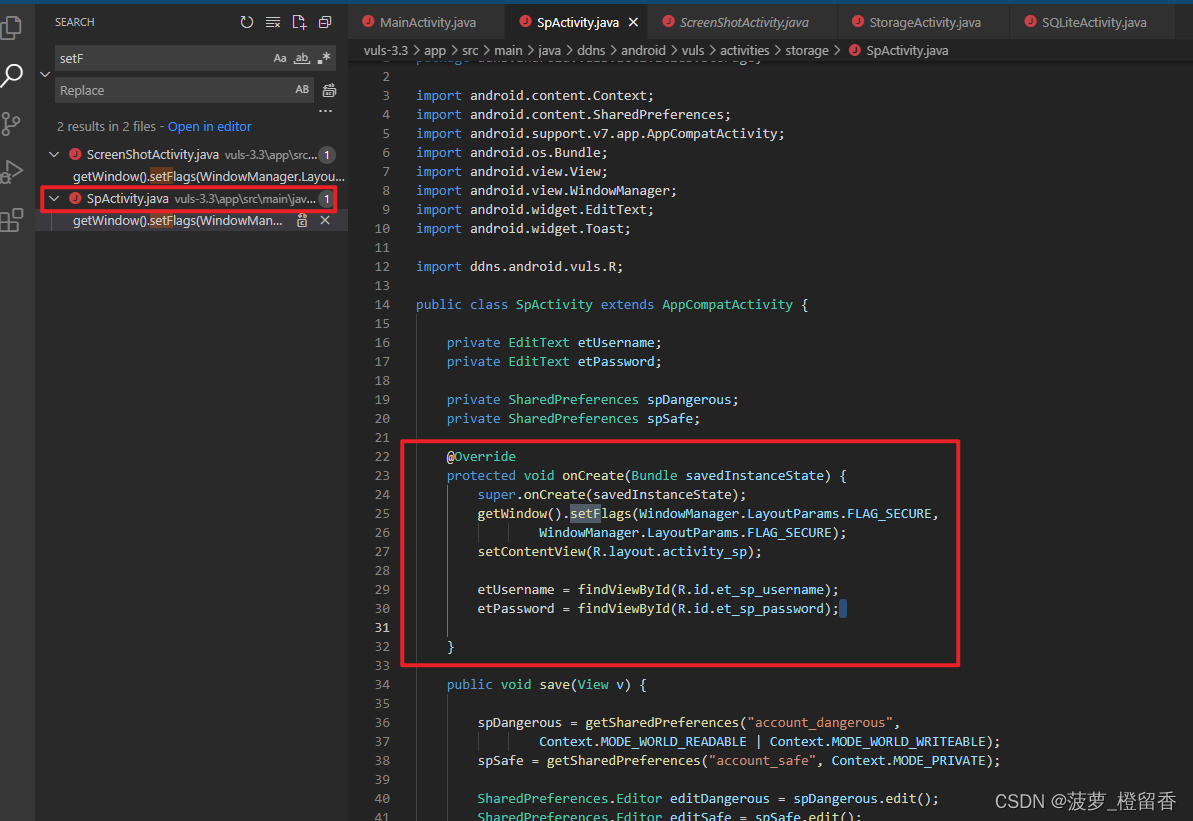
Task: Switch to the StorageActivity.java tab
Action: (x=924, y=23)
